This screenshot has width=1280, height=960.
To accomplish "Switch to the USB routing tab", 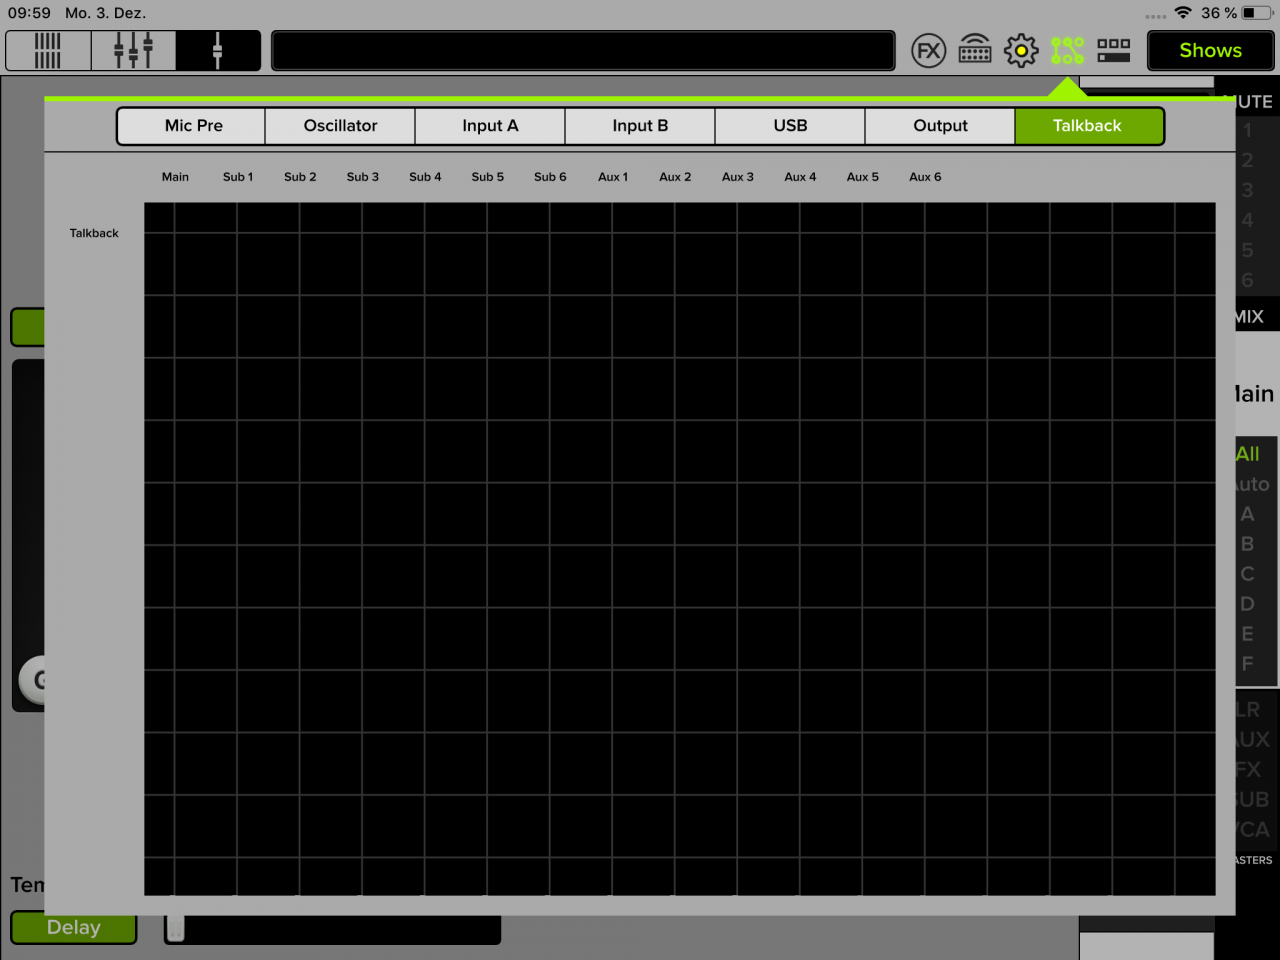I will click(789, 126).
